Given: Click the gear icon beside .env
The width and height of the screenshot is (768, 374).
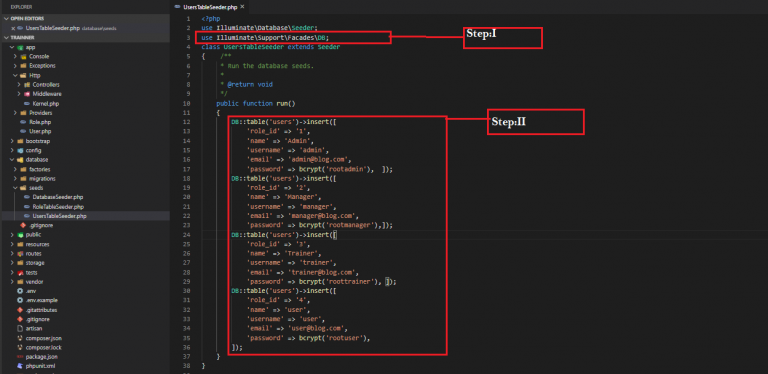Looking at the screenshot, I should [x=20, y=291].
